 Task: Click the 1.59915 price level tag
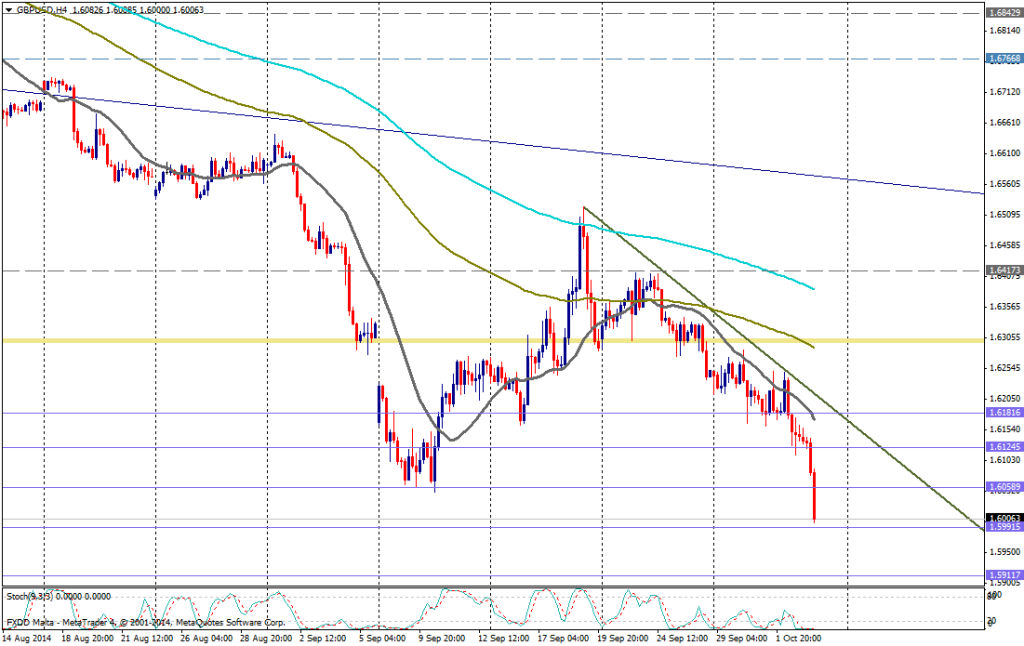(1002, 526)
